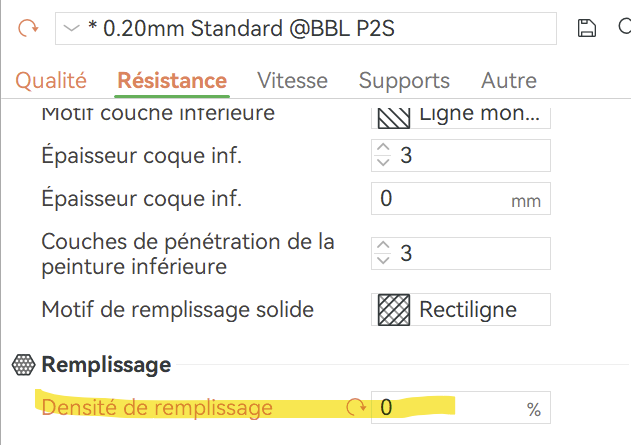Click the save preset floppy icon
The height and width of the screenshot is (445, 631).
[x=587, y=28]
